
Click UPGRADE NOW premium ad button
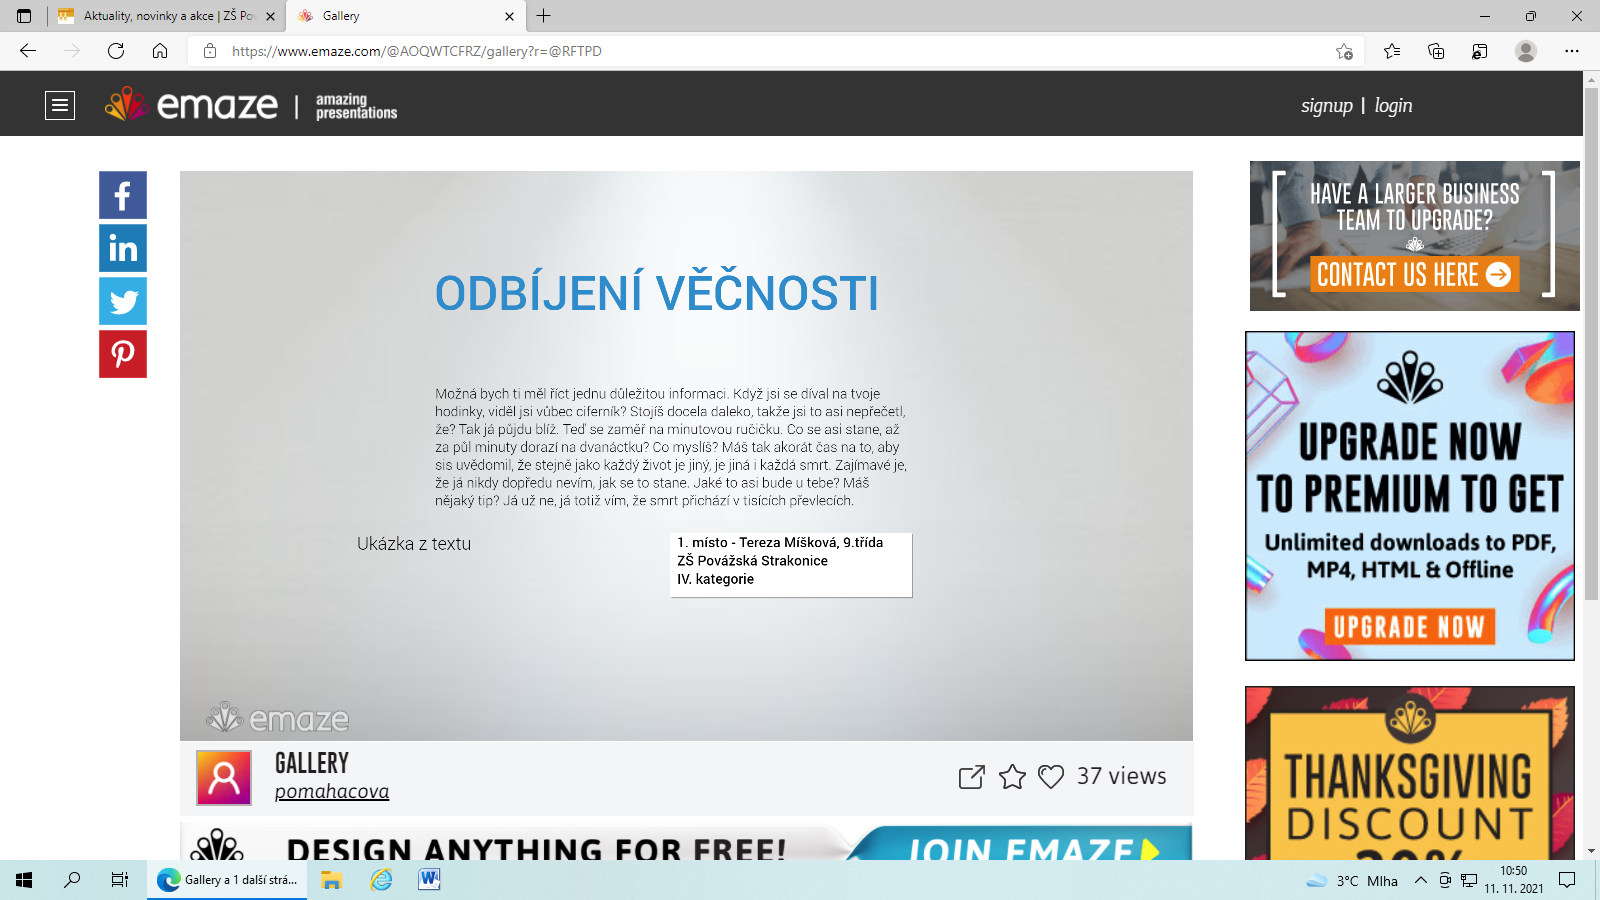point(1409,627)
